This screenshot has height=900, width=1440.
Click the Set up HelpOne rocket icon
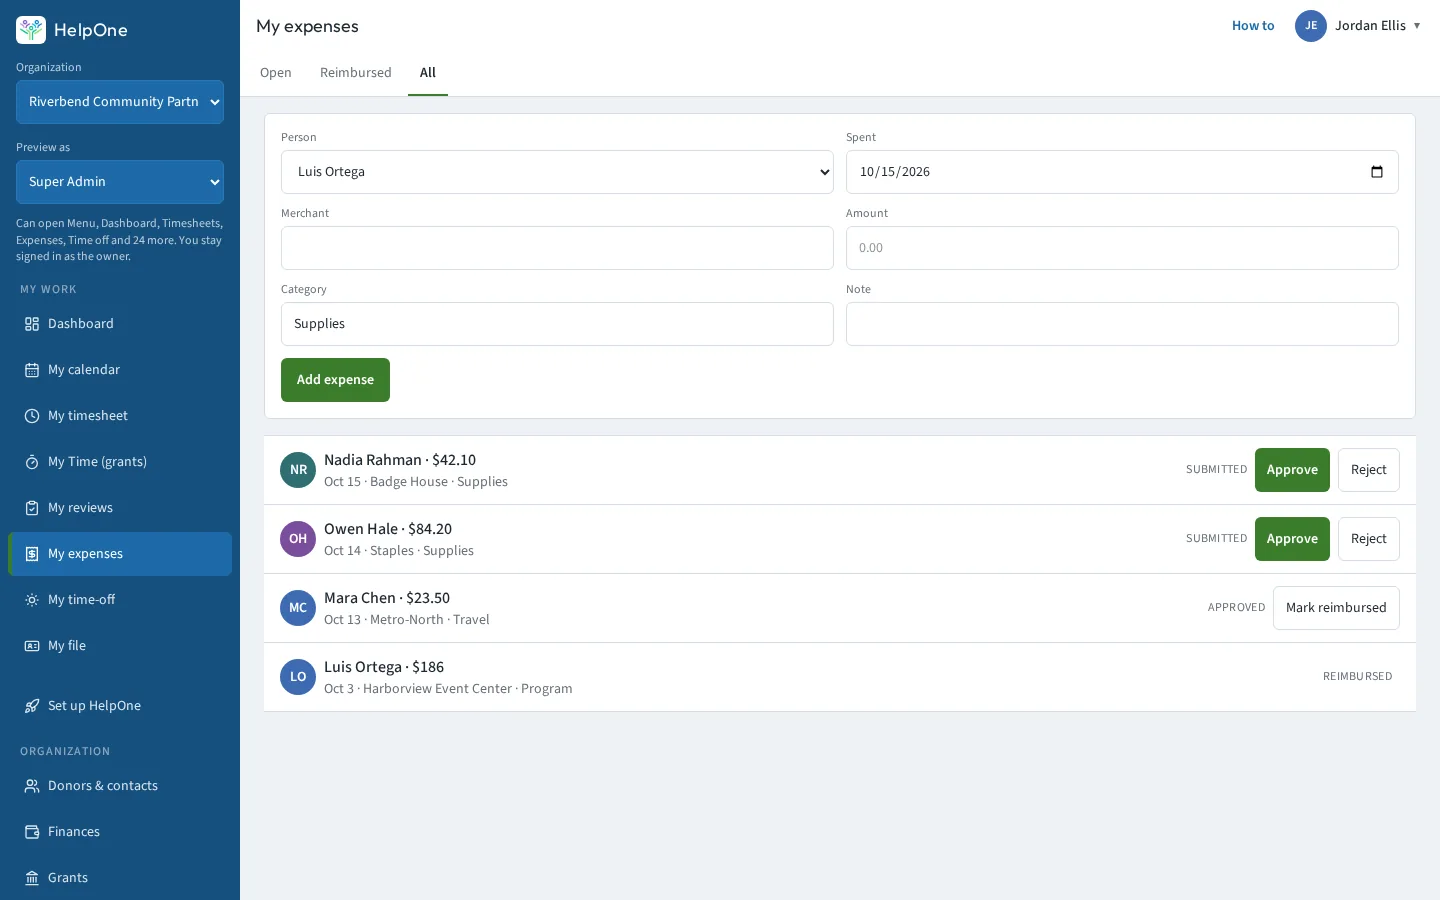coord(32,706)
